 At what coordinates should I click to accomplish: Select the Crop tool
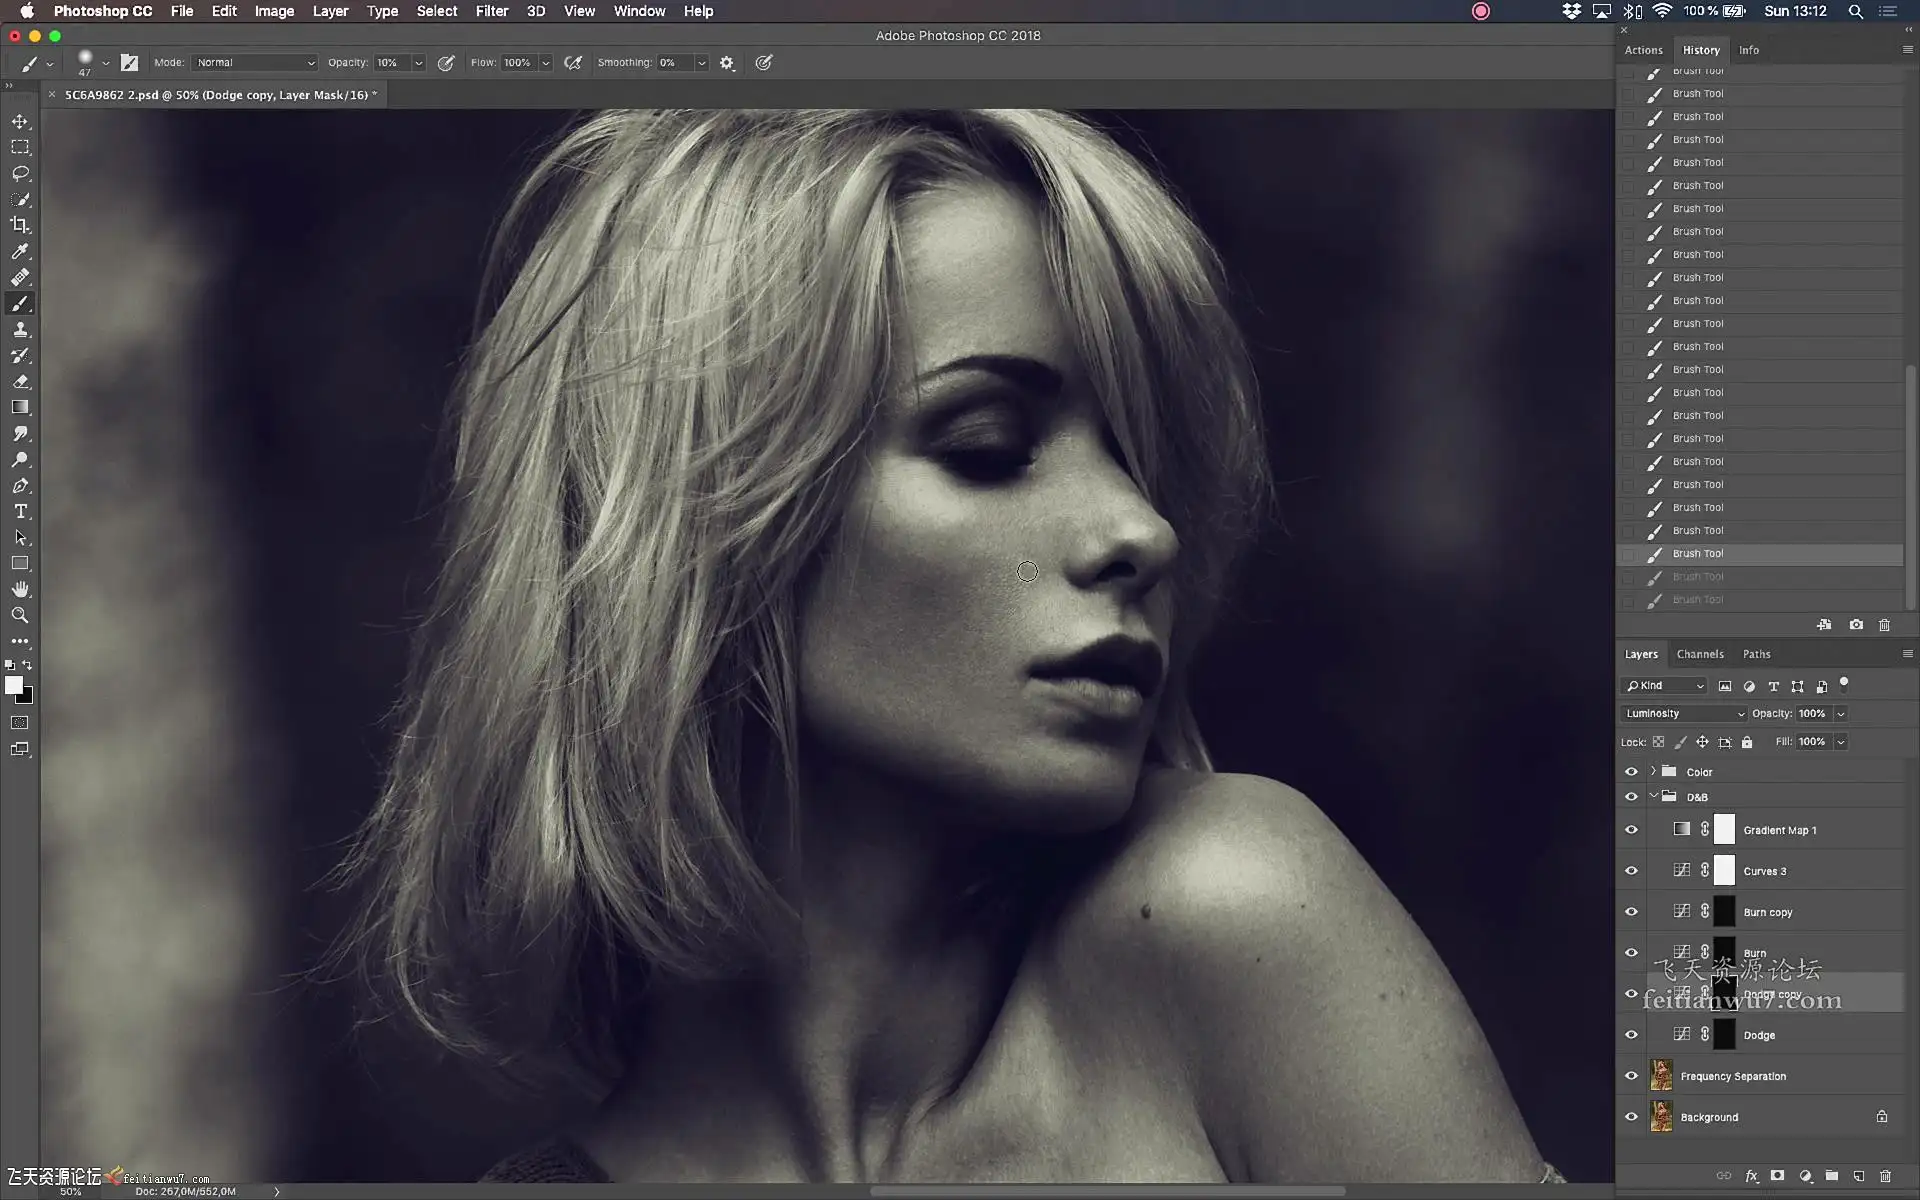coord(20,225)
